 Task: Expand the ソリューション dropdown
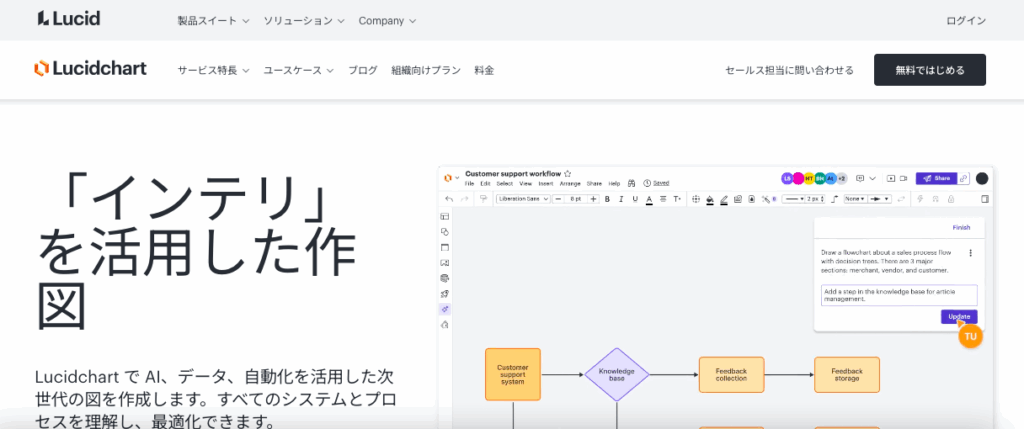coord(304,21)
